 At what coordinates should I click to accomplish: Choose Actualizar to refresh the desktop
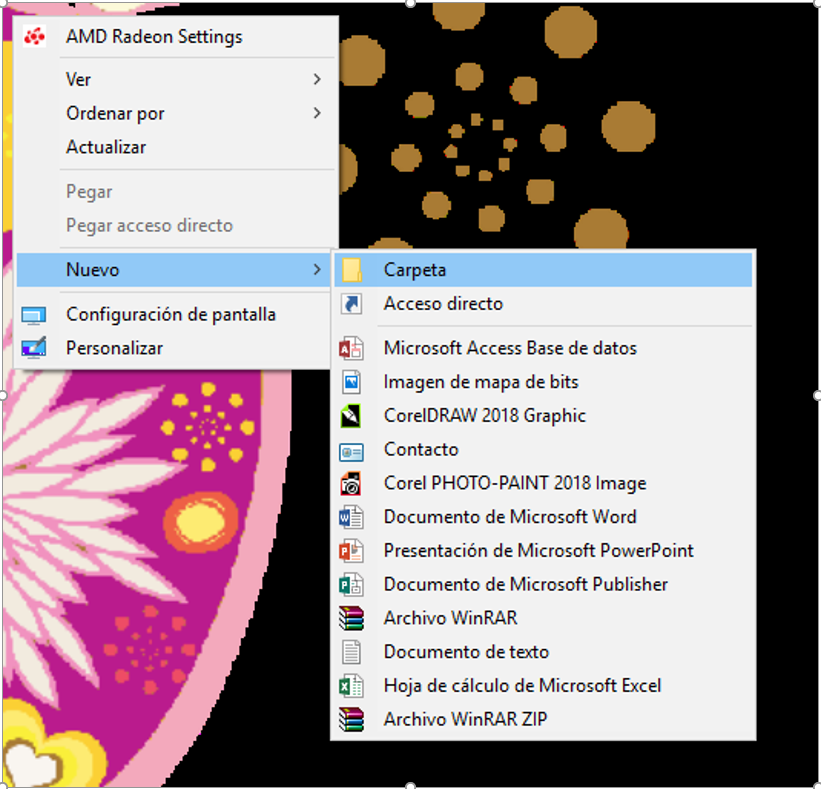(176, 147)
